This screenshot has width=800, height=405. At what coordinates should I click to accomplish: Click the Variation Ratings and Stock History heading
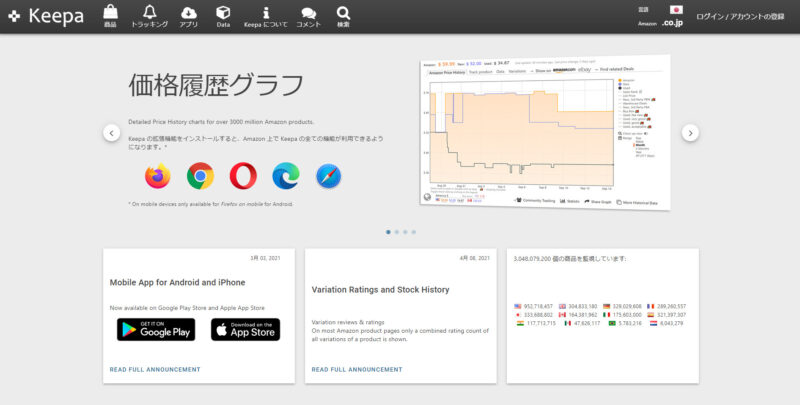coord(381,290)
